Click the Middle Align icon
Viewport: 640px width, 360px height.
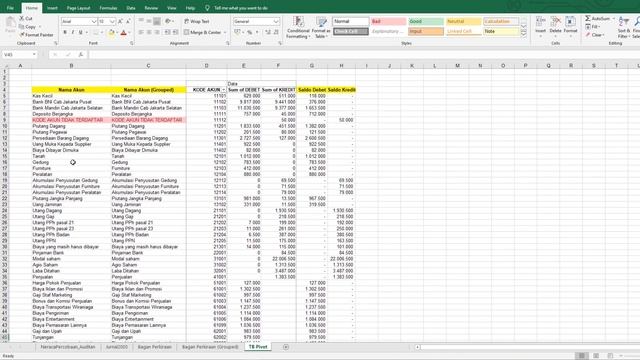coord(149,21)
